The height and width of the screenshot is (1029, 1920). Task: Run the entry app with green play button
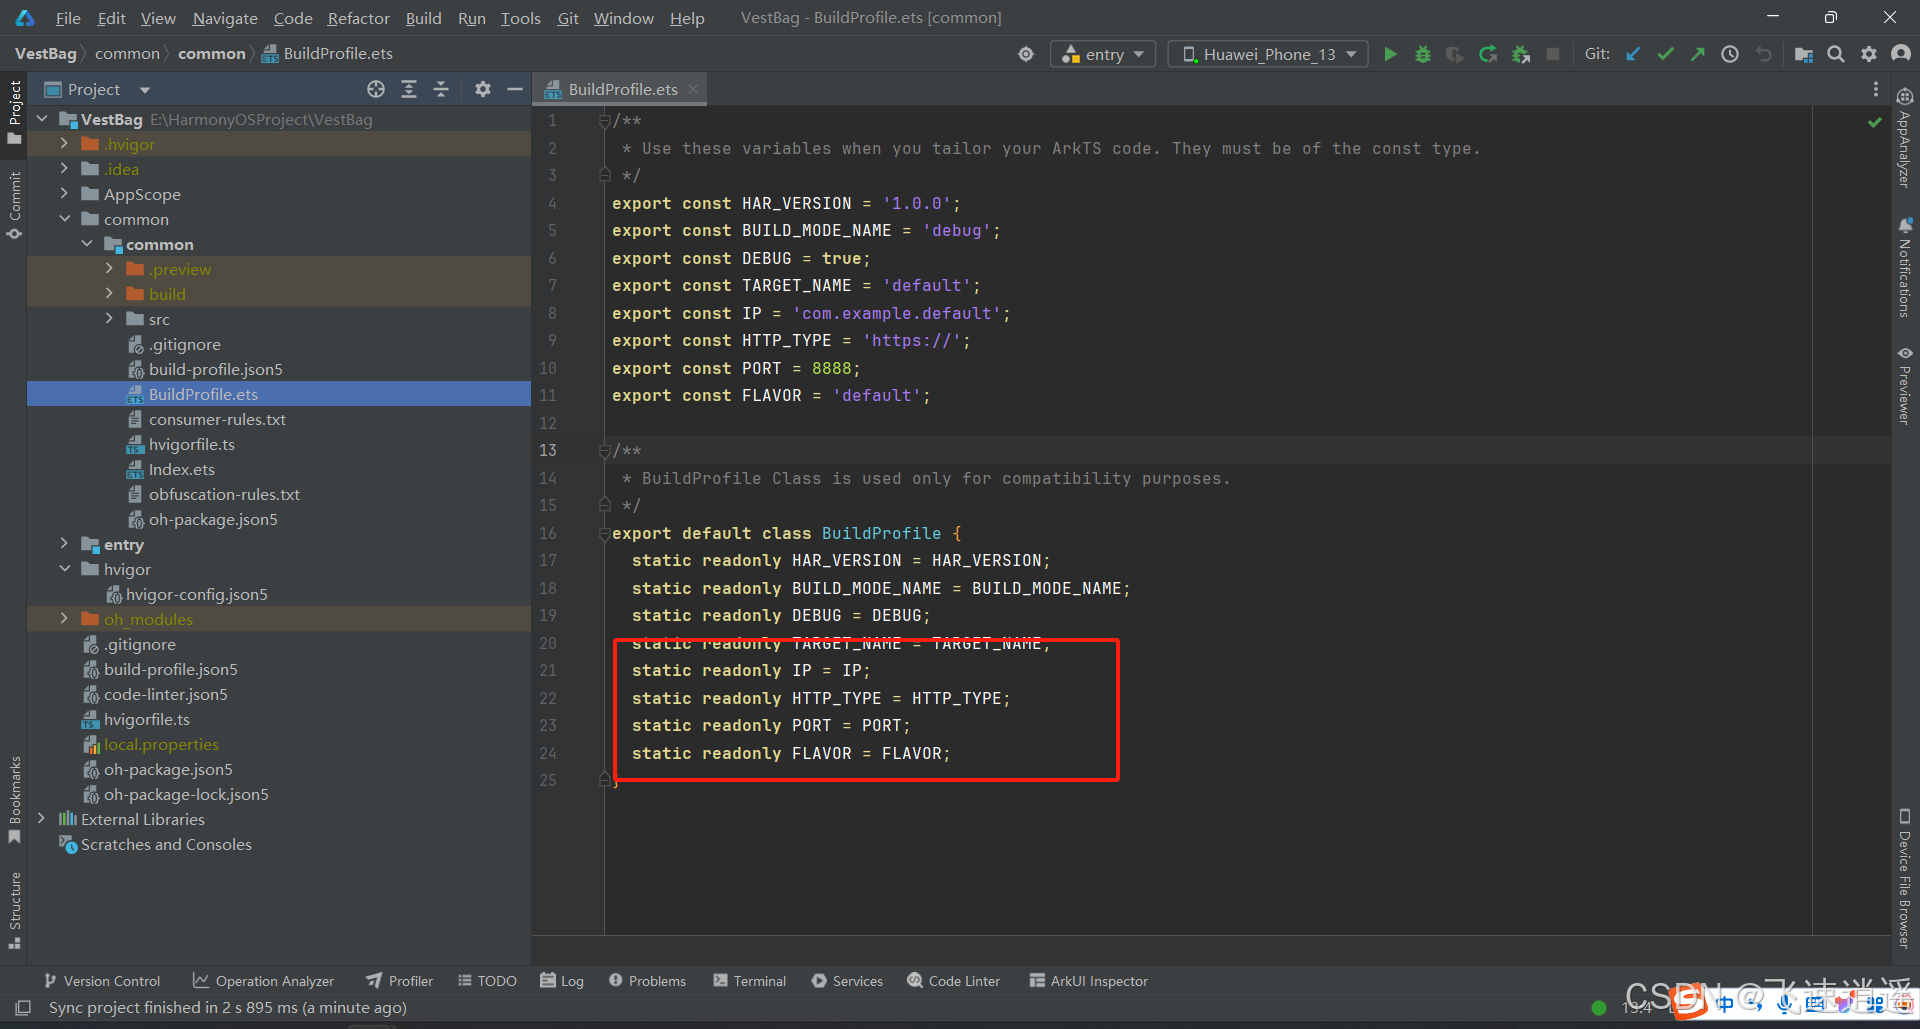click(x=1390, y=54)
